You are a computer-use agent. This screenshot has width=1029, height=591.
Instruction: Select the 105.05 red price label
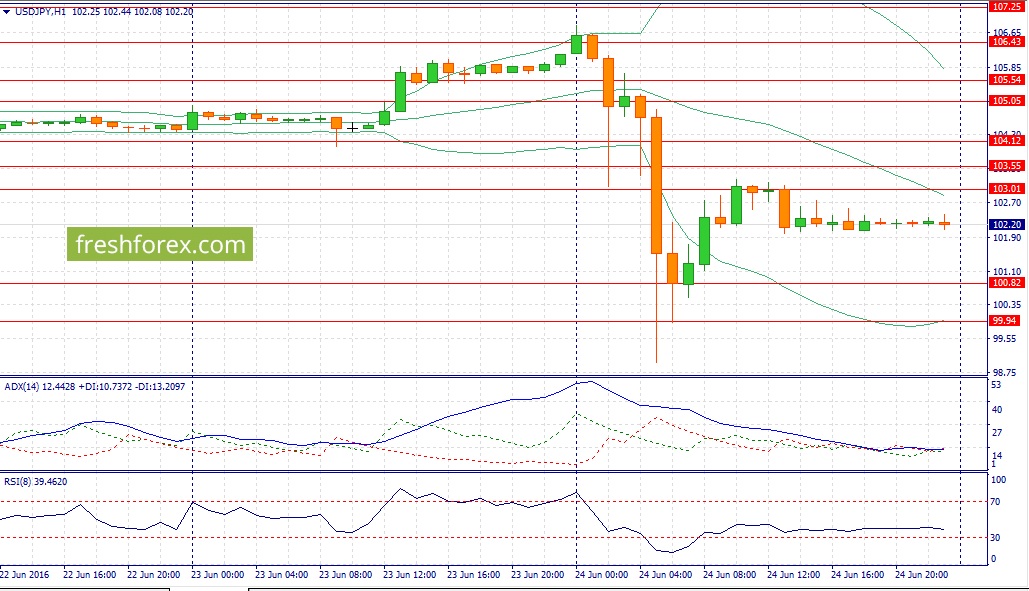pyautogui.click(x=1006, y=101)
